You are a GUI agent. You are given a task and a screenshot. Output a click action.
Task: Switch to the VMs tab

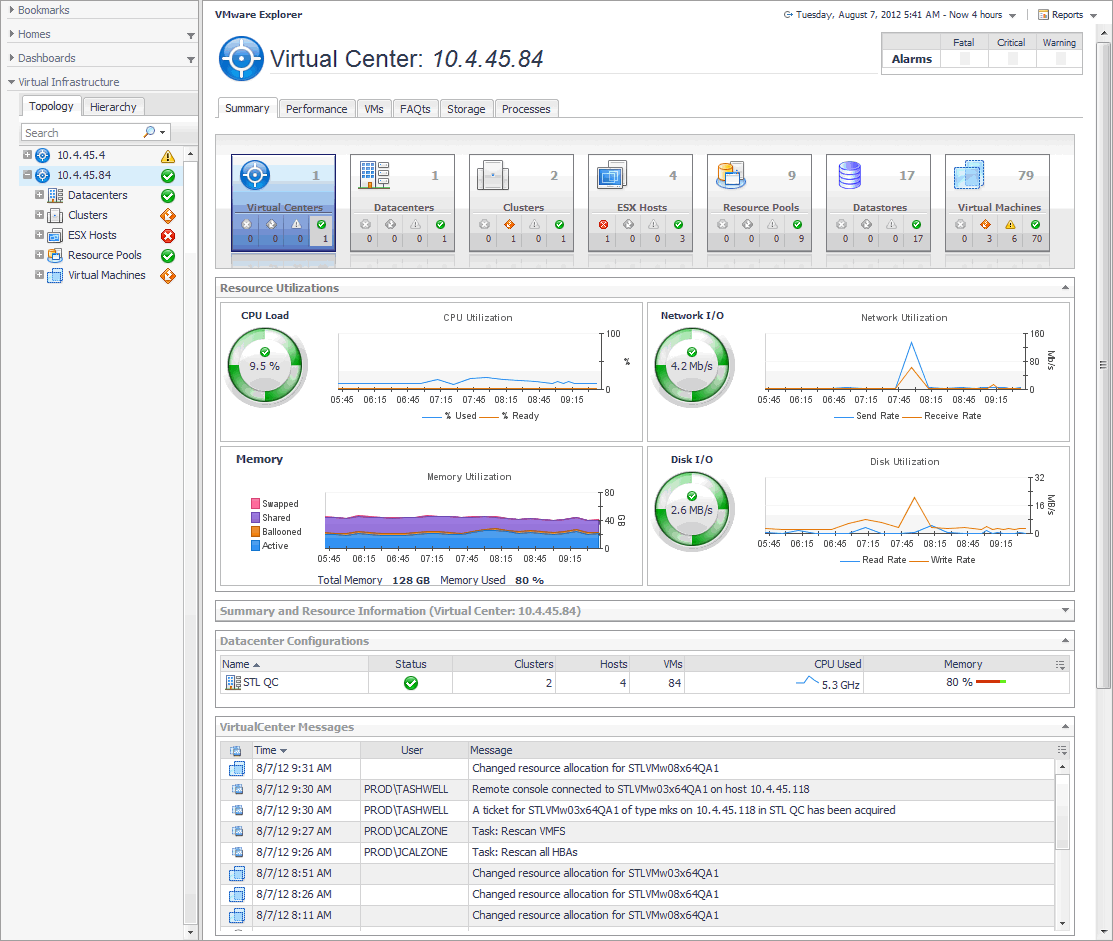374,109
